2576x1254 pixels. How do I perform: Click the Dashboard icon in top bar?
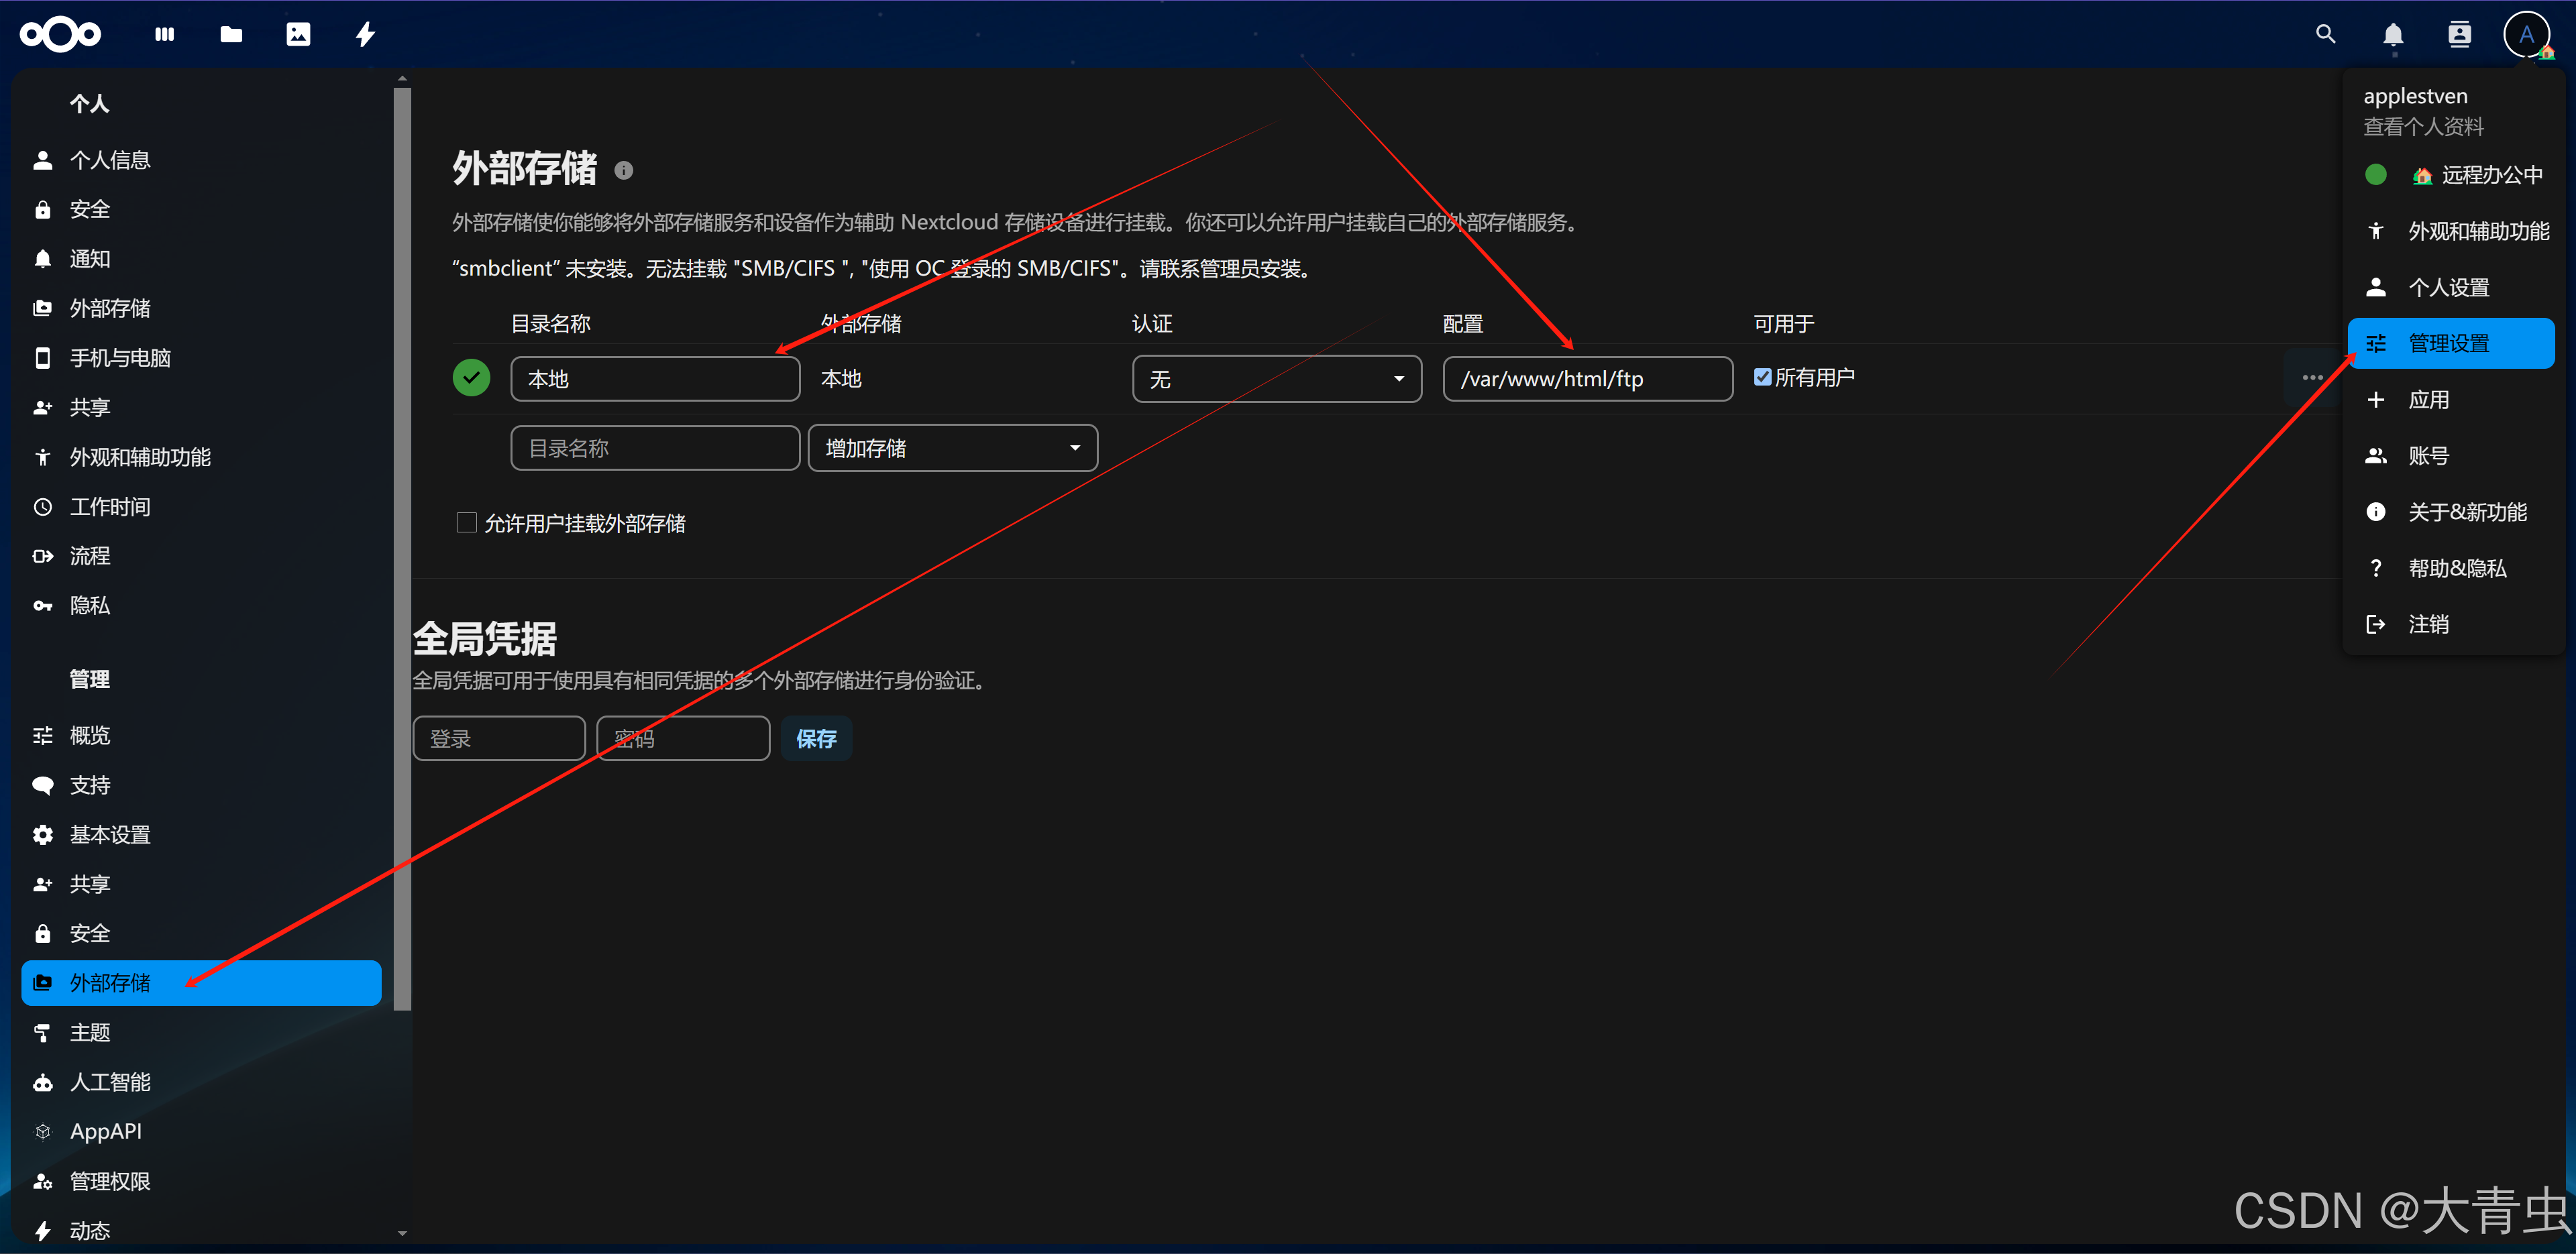165,35
